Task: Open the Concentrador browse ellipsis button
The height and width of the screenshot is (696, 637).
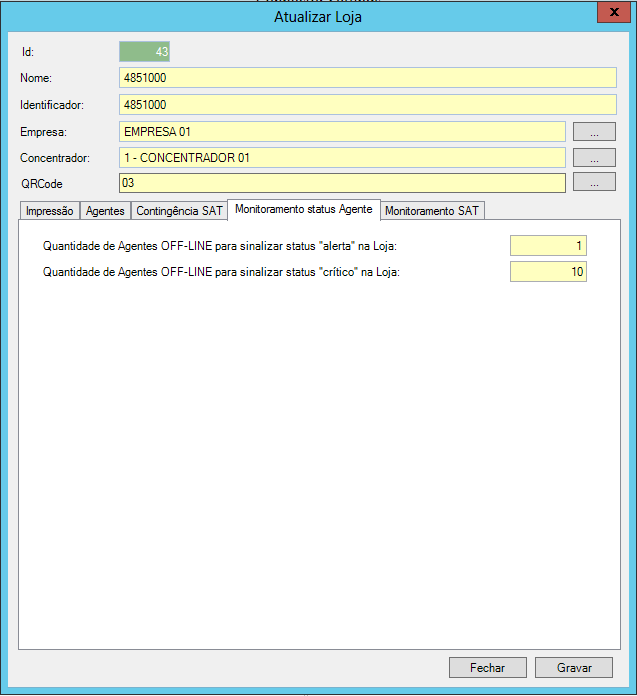Action: pos(594,157)
